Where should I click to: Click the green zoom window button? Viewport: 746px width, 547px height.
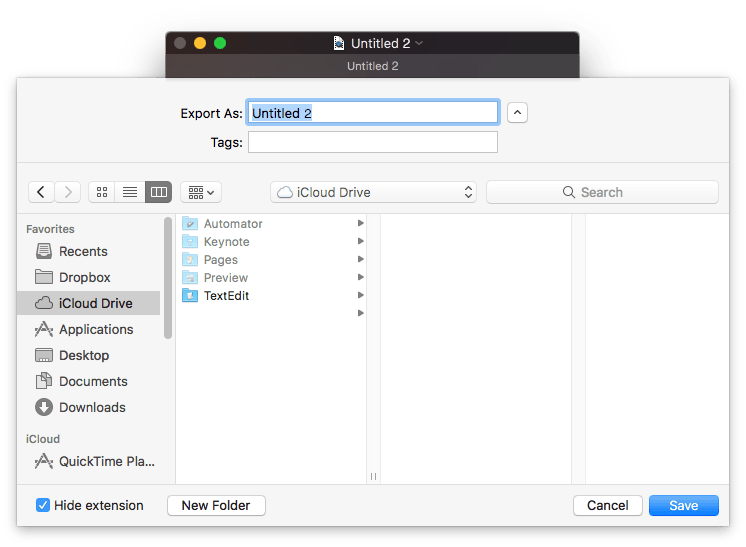pyautogui.click(x=220, y=43)
